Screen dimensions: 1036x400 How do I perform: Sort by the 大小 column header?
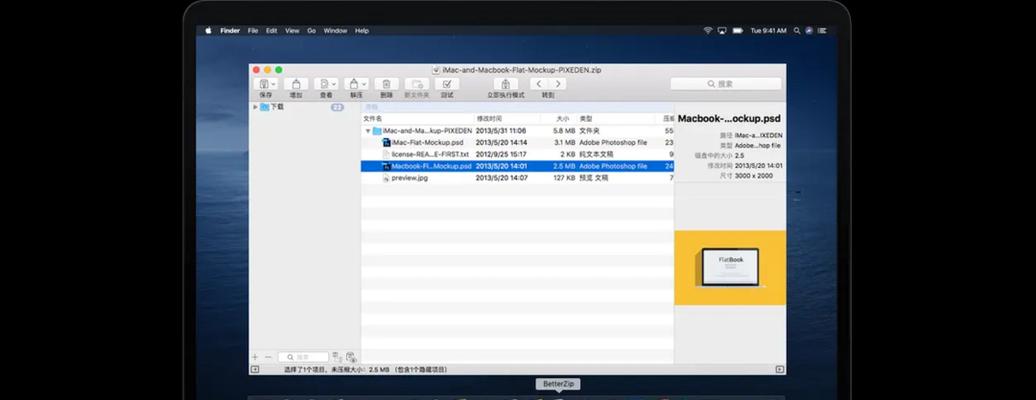[559, 118]
